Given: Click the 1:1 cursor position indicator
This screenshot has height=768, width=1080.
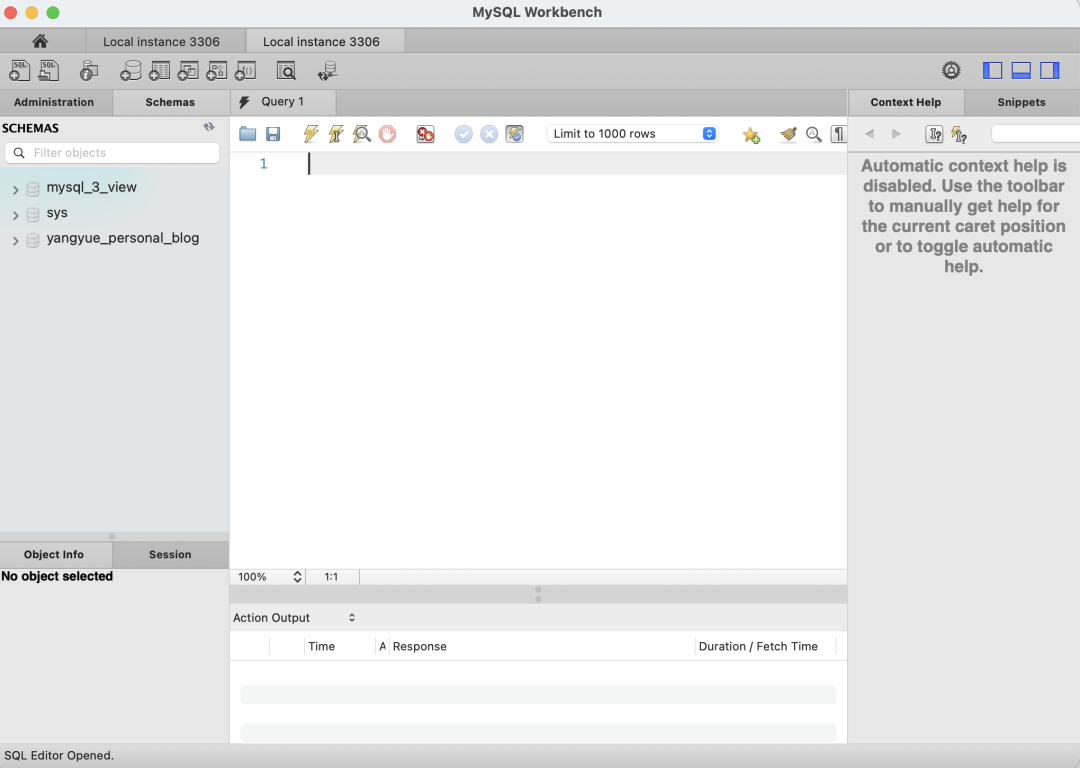Looking at the screenshot, I should click(331, 577).
